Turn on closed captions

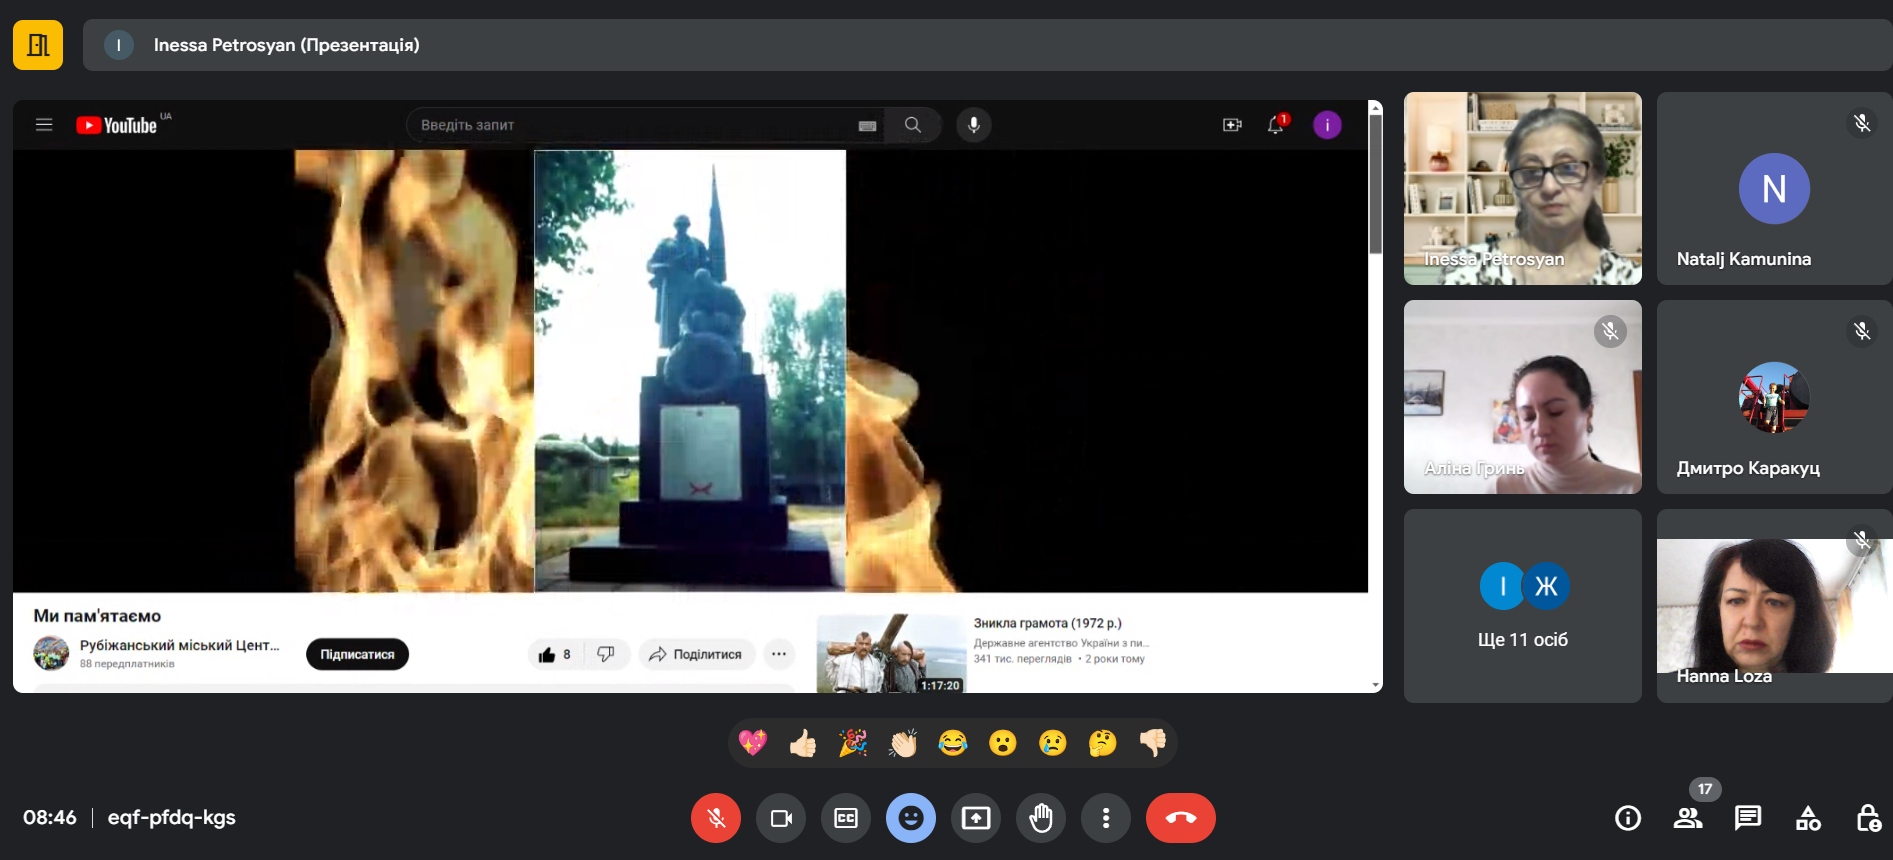[x=846, y=818]
